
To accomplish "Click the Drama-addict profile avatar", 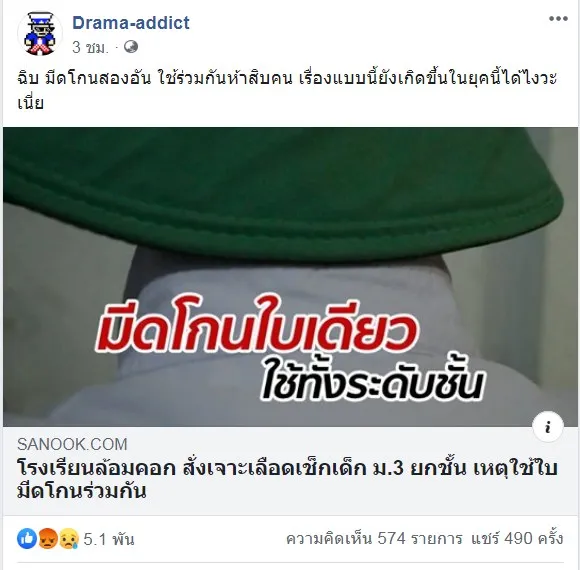I will click(x=40, y=34).
